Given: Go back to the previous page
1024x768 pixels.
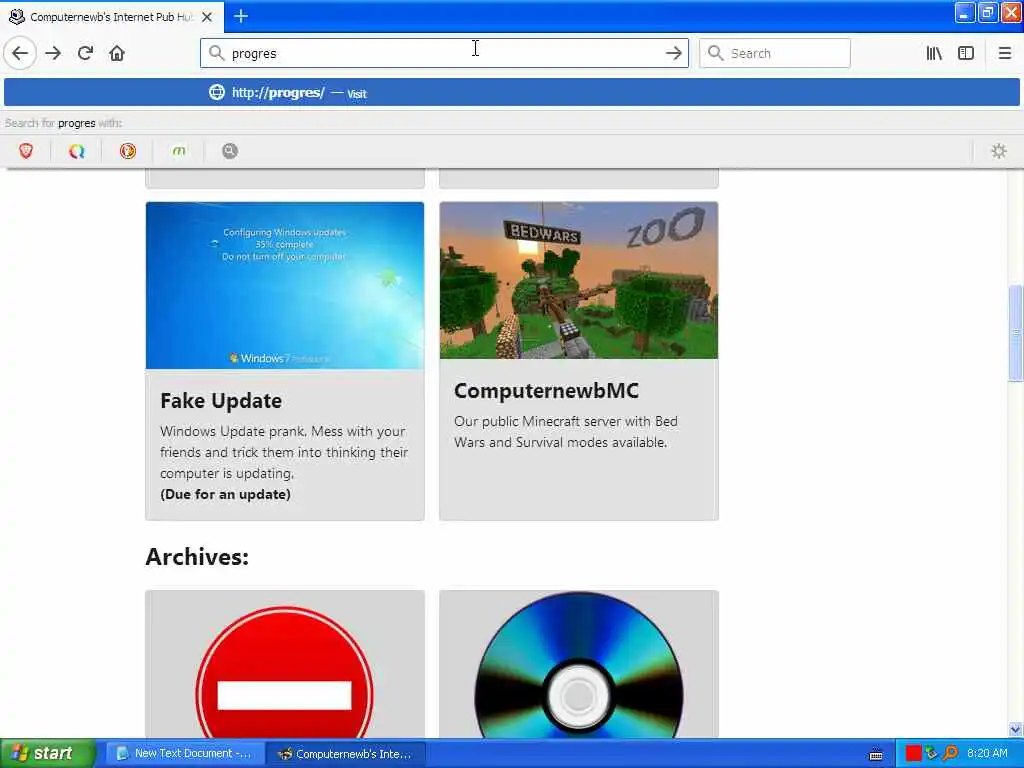Looking at the screenshot, I should [20, 53].
